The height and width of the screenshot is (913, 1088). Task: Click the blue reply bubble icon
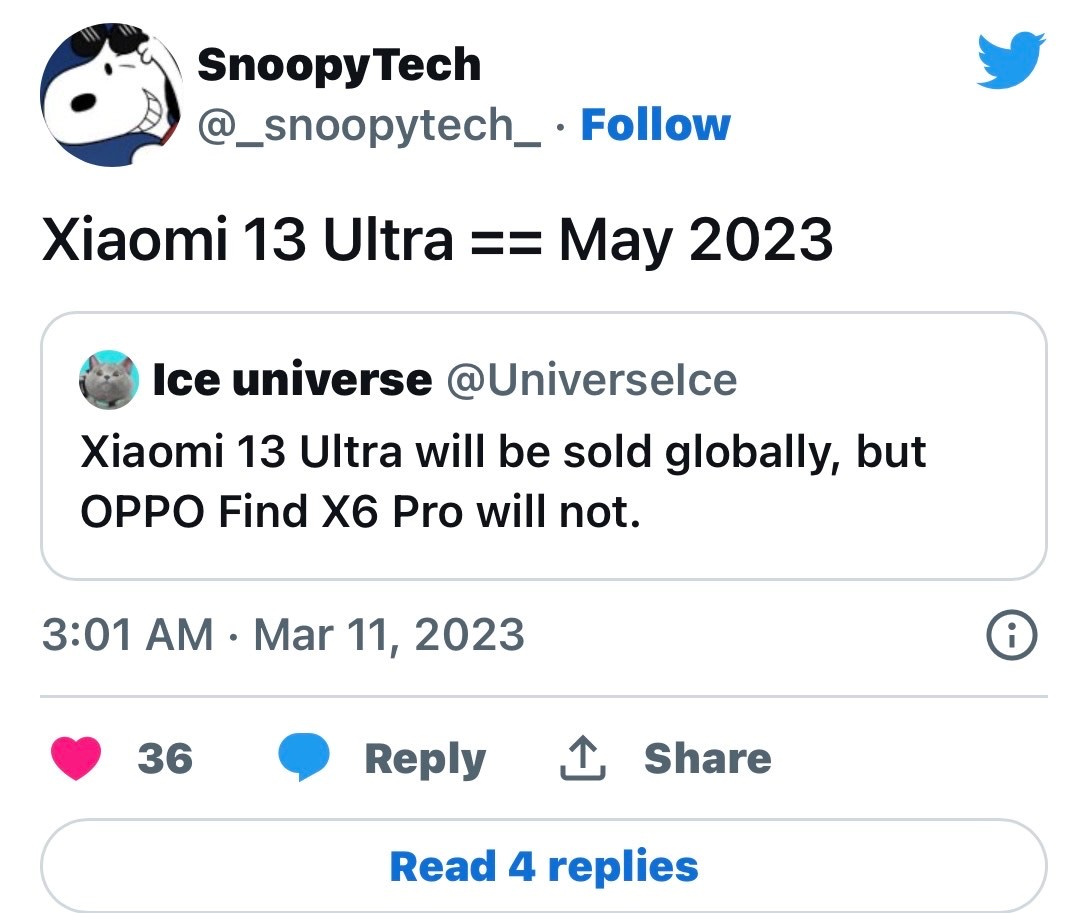(x=304, y=759)
